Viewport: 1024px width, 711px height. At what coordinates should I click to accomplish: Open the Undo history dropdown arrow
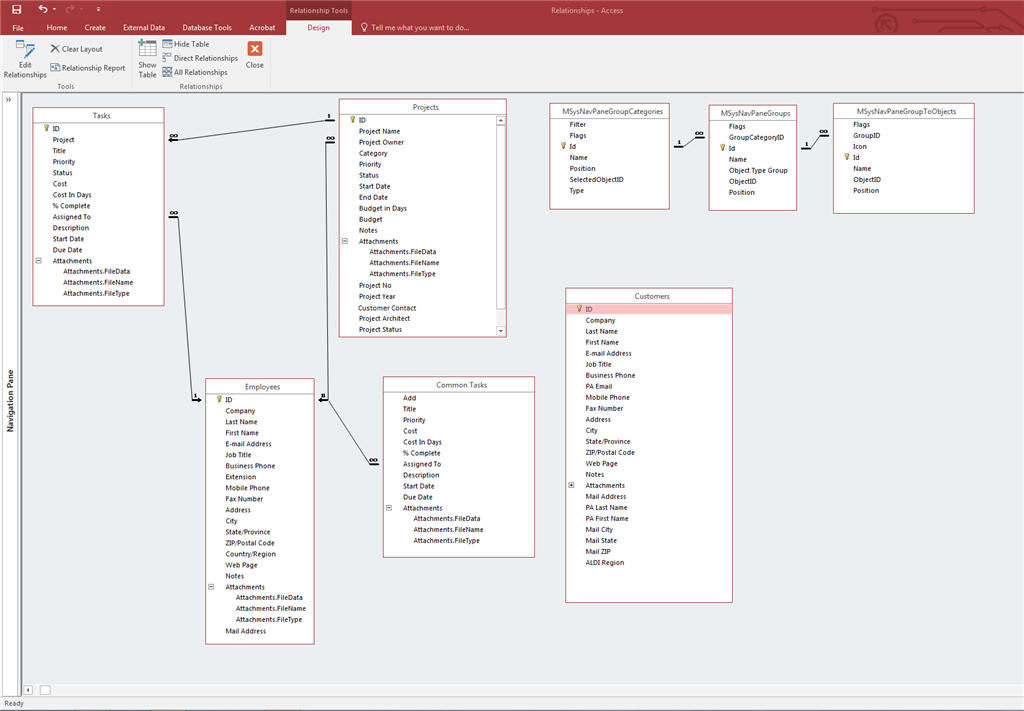pyautogui.click(x=54, y=9)
